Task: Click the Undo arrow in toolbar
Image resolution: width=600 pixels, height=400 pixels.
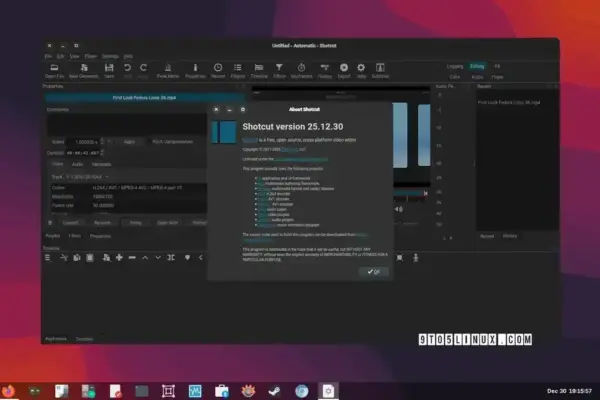Action: pos(127,68)
